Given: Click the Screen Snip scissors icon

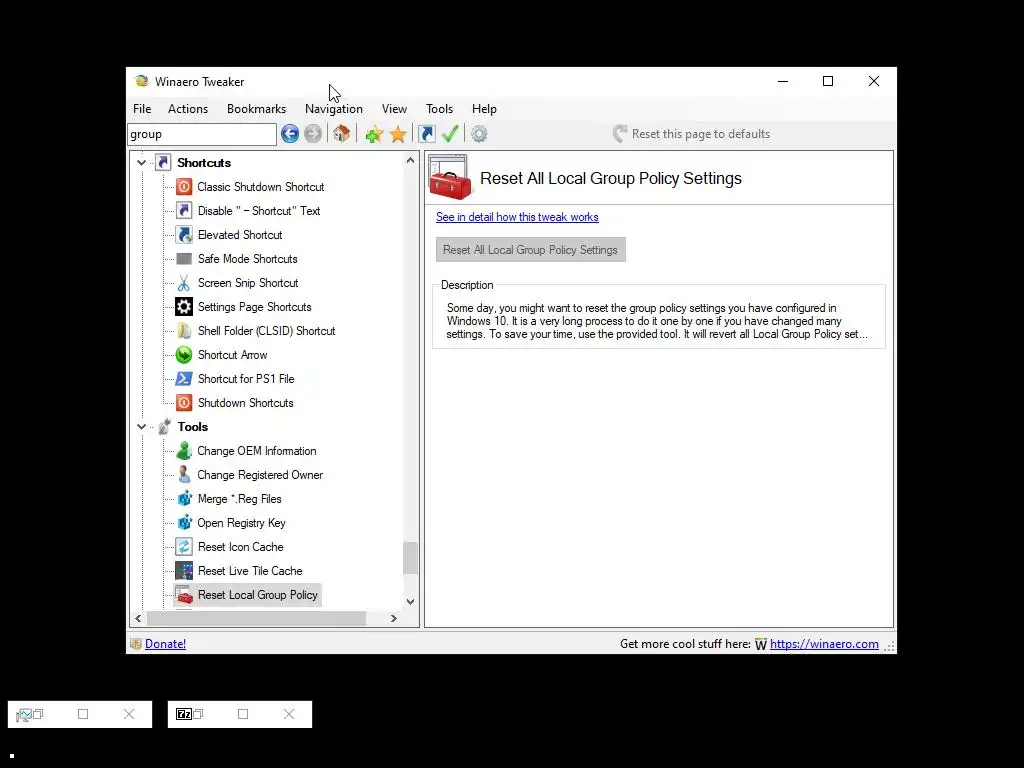Looking at the screenshot, I should [x=184, y=283].
